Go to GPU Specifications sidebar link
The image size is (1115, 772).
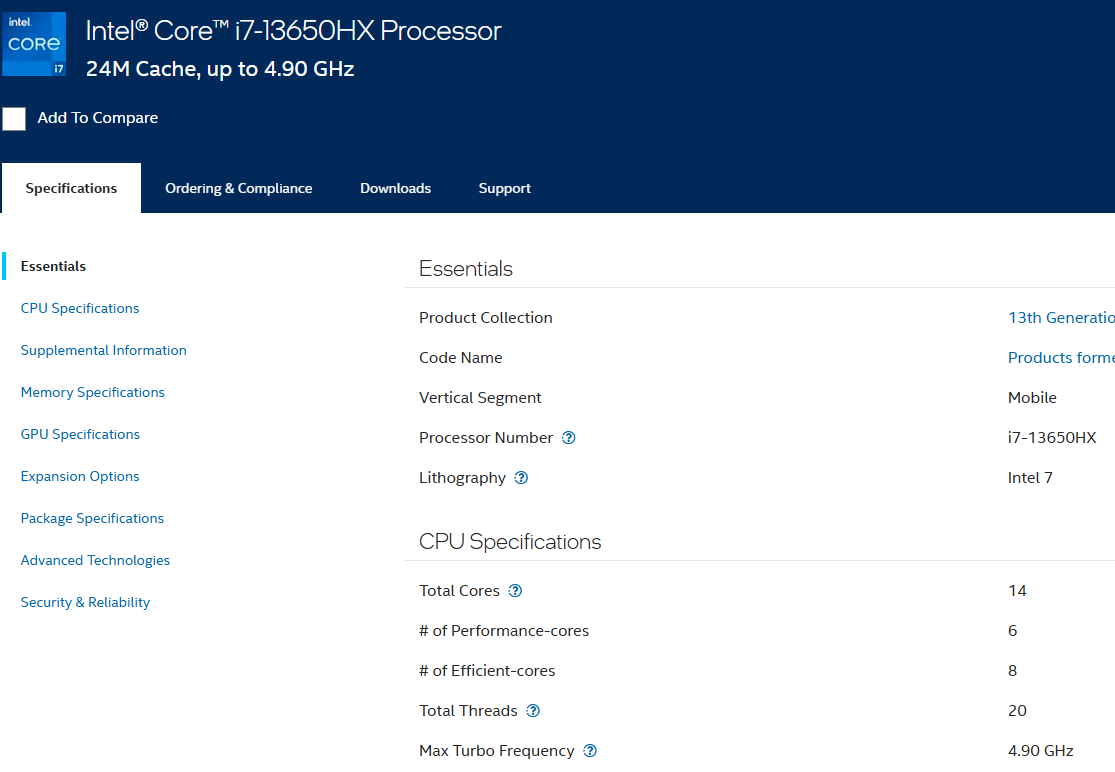click(x=80, y=434)
